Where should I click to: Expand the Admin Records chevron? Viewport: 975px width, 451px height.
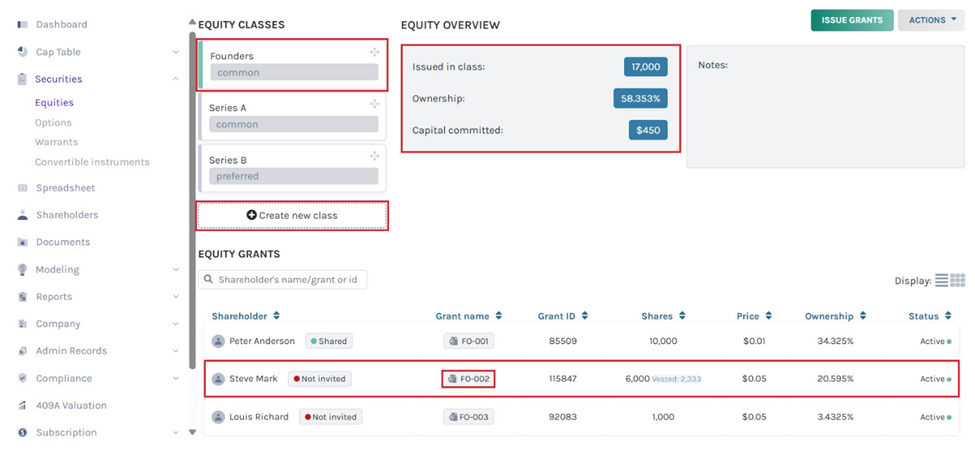[175, 351]
